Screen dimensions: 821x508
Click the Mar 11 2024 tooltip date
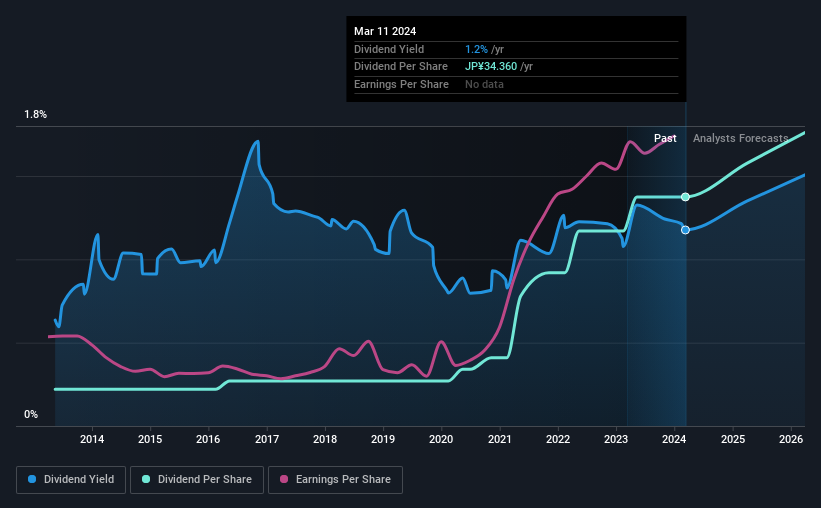click(x=385, y=31)
